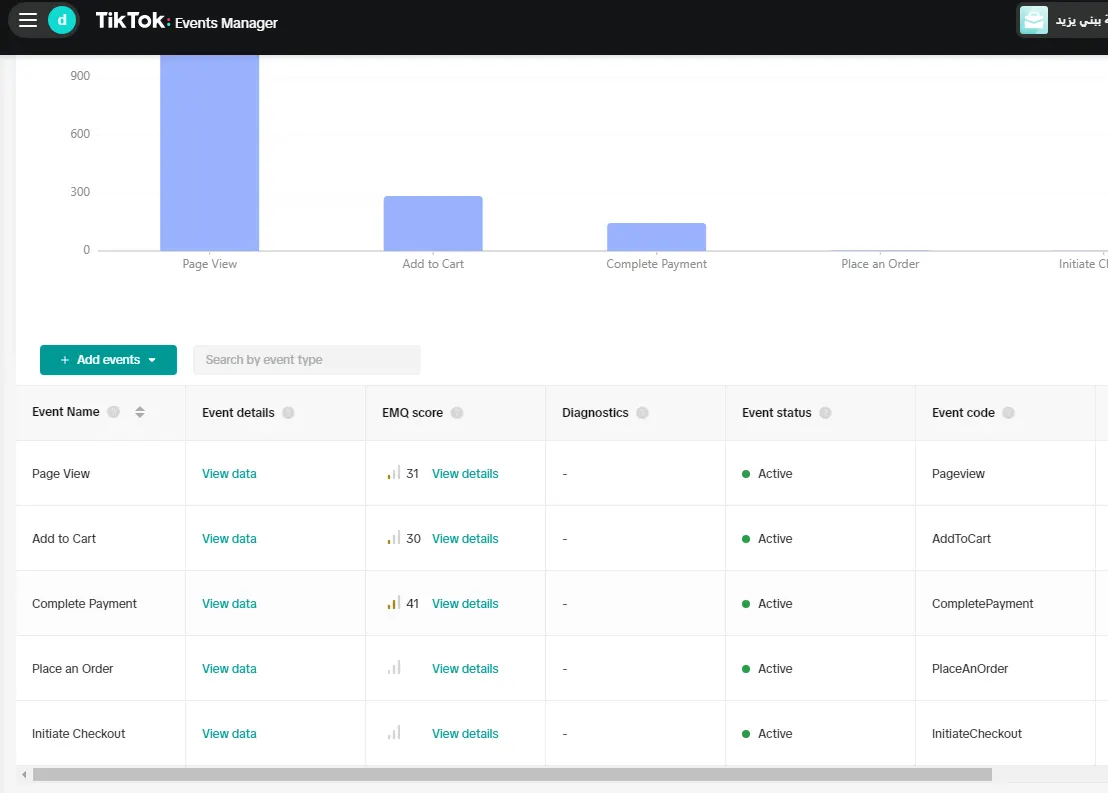The width and height of the screenshot is (1108, 793).
Task: Open View data for Page View
Action: point(229,474)
